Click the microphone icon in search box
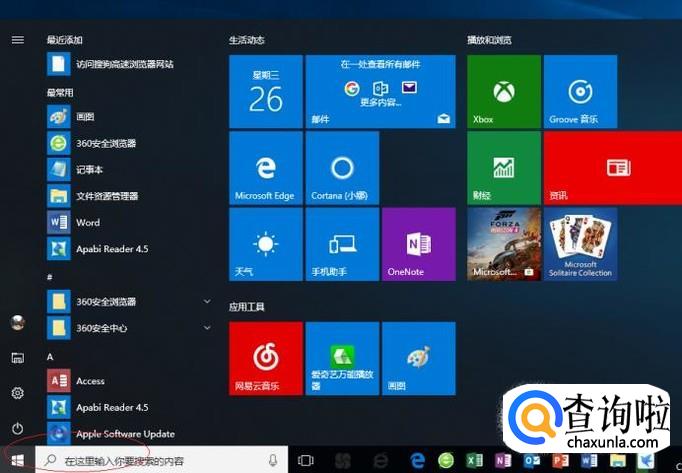 click(272, 460)
